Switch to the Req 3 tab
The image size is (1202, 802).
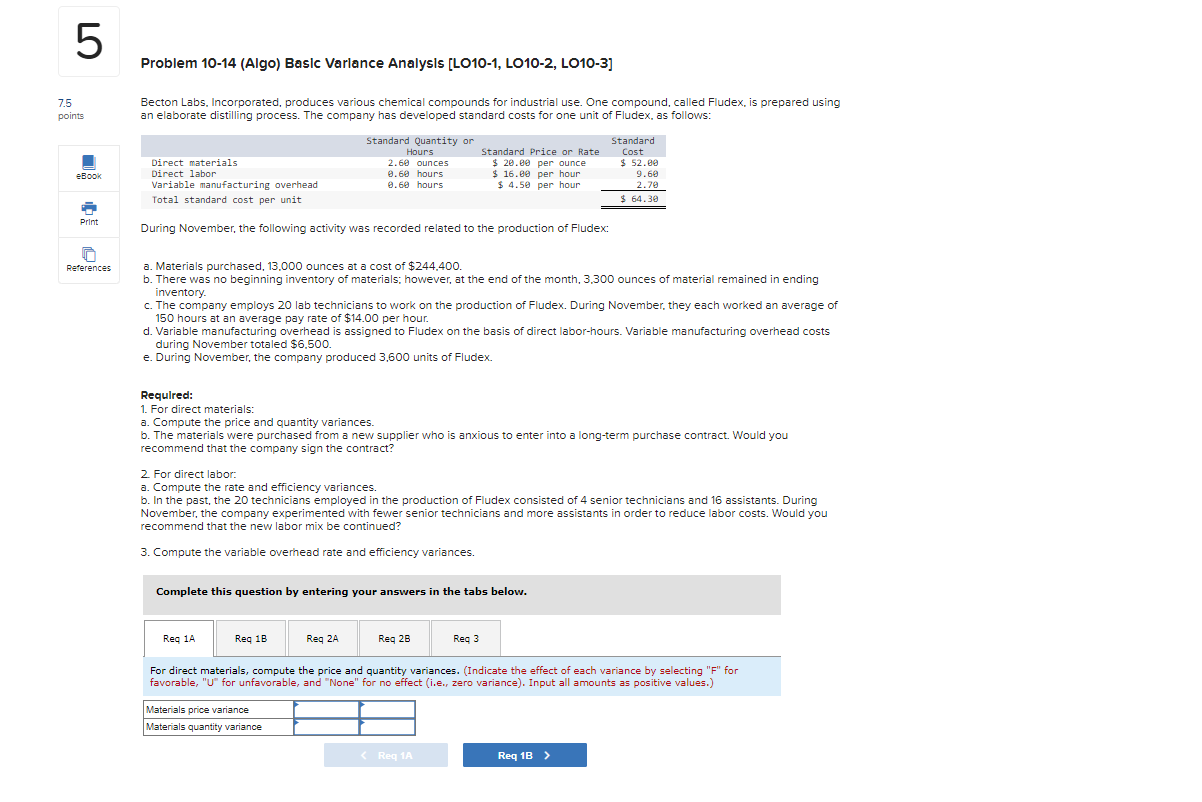pyautogui.click(x=464, y=638)
